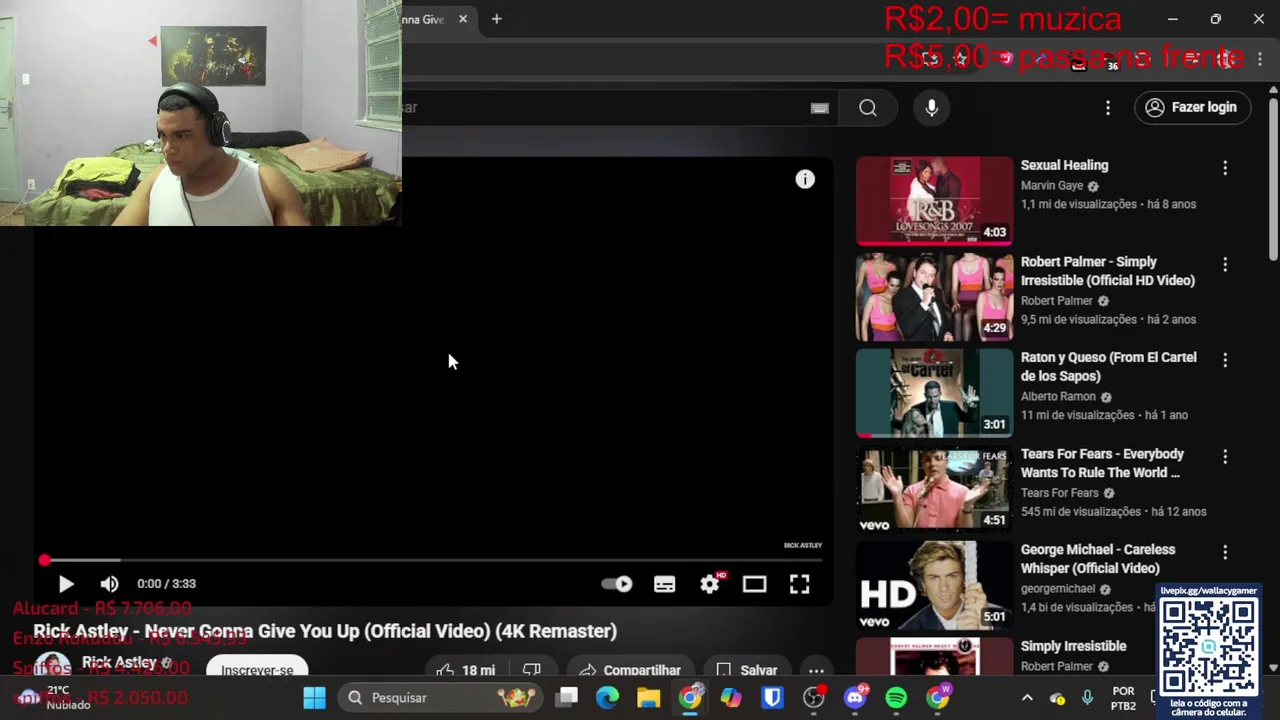The image size is (1280, 720).
Task: Toggle subtitles/closed captions in the player
Action: point(665,584)
